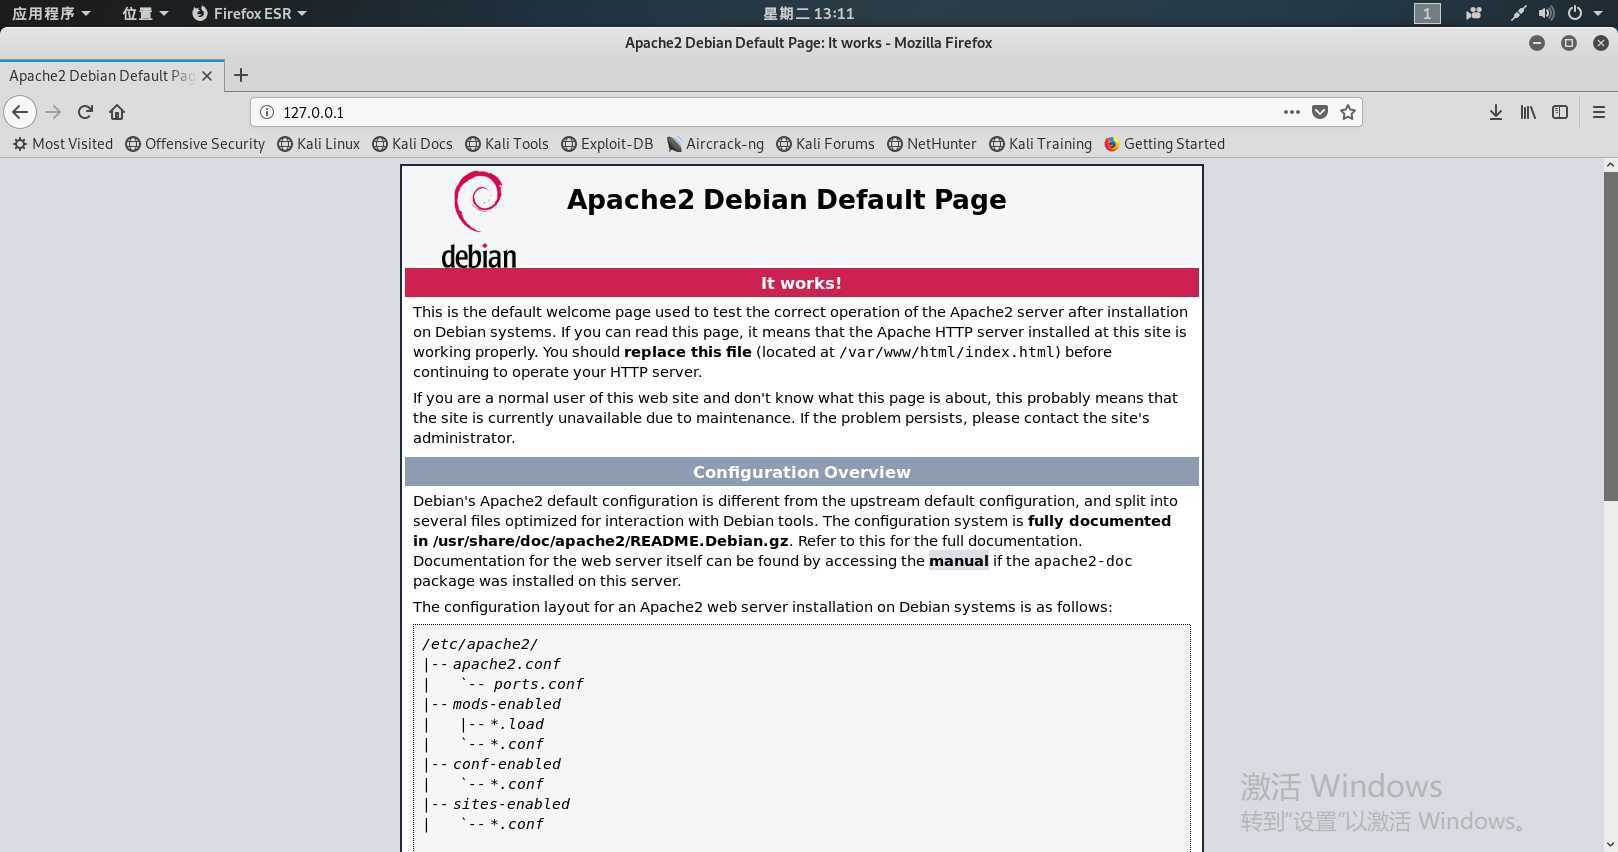Open the volume control in top bar
The image size is (1618, 852).
point(1546,13)
